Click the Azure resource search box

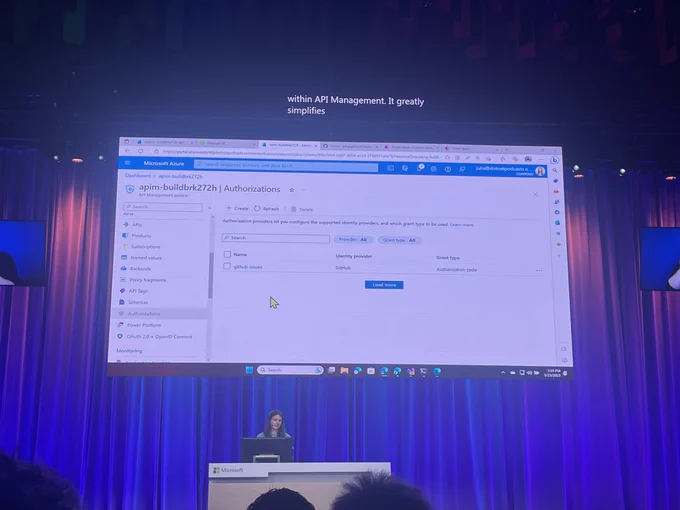pos(286,165)
